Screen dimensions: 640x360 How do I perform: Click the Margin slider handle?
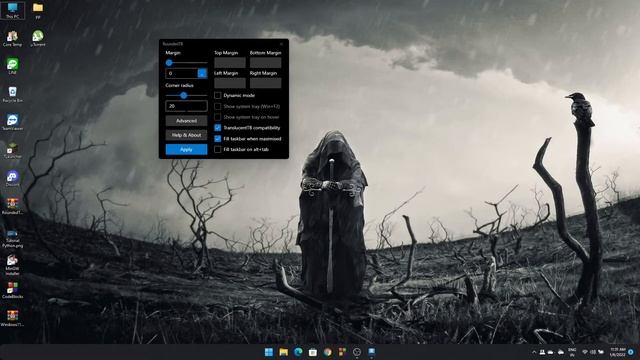click(x=169, y=63)
